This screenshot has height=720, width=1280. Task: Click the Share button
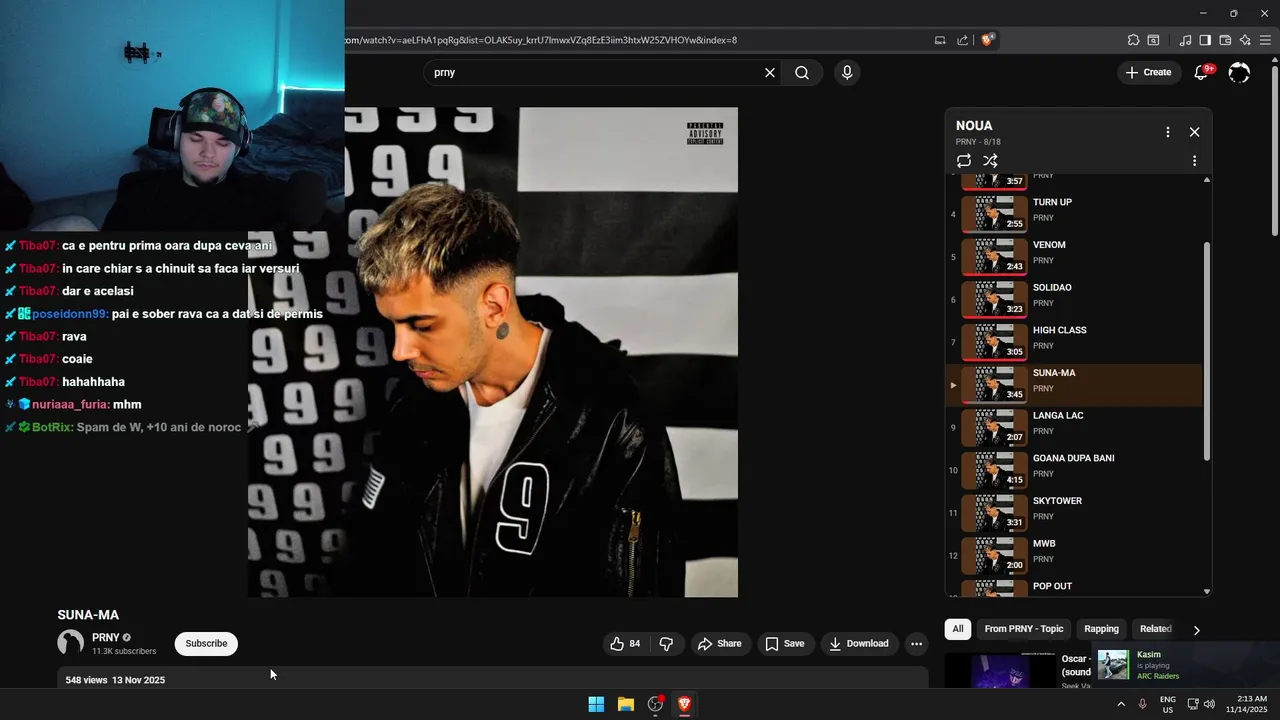click(720, 644)
